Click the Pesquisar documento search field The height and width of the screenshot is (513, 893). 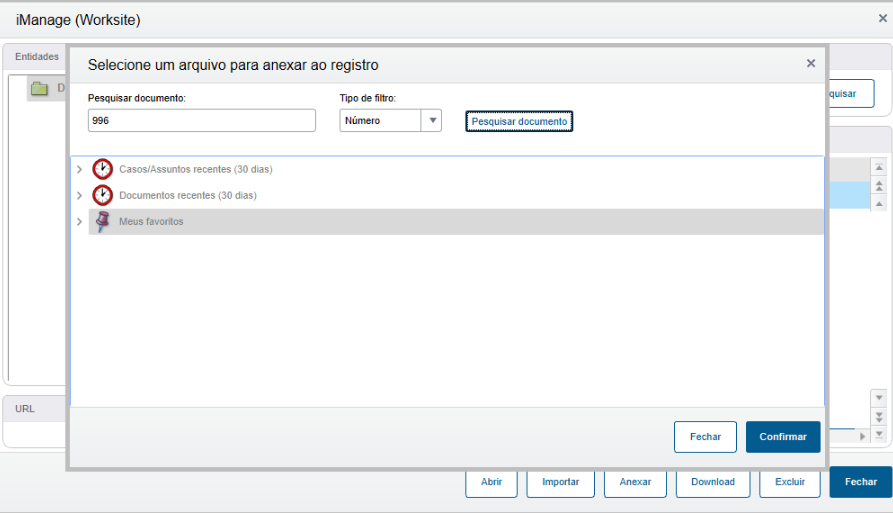tap(202, 121)
